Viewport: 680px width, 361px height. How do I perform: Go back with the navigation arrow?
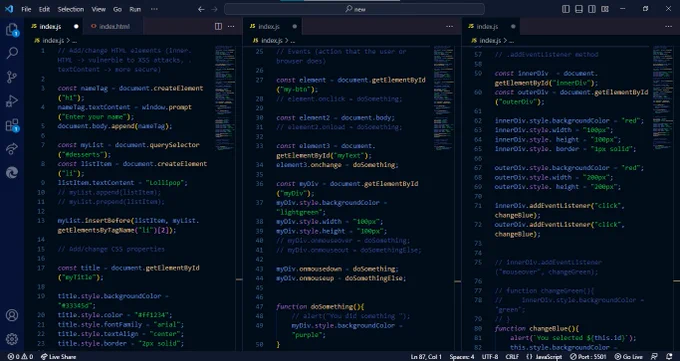tap(201, 9)
